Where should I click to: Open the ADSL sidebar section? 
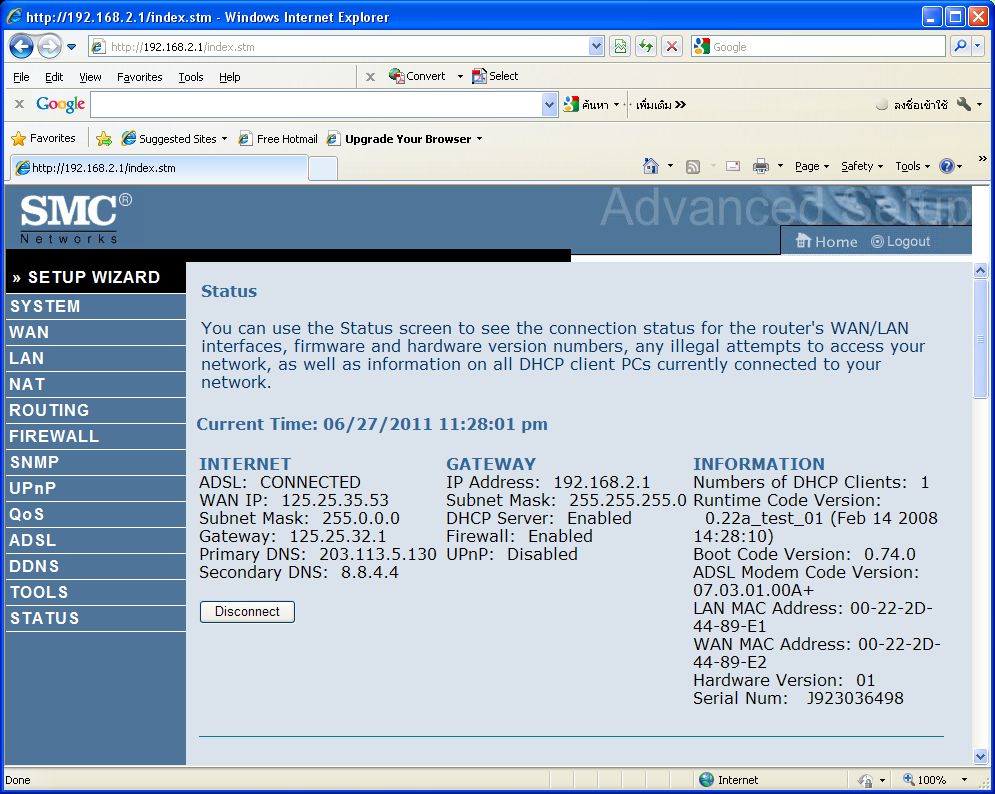point(95,540)
